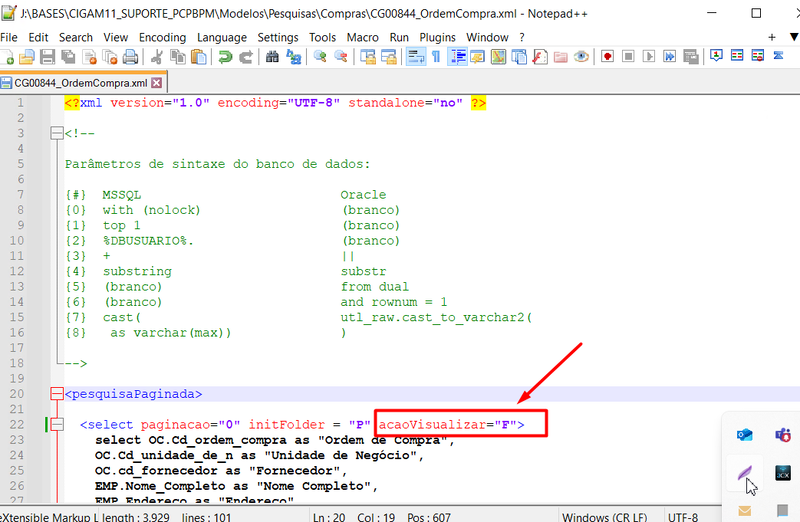
Task: Collapse the select tag fold marker
Action: click(x=57, y=424)
